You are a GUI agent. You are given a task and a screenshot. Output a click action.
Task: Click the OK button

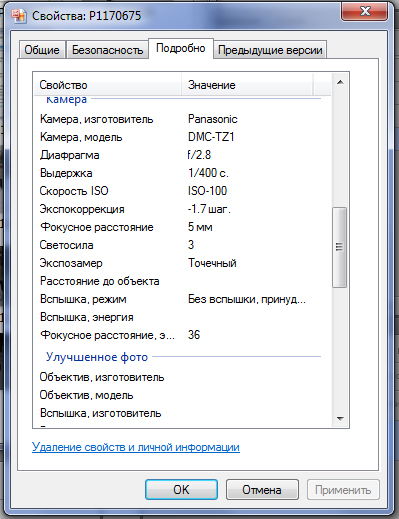point(181,490)
